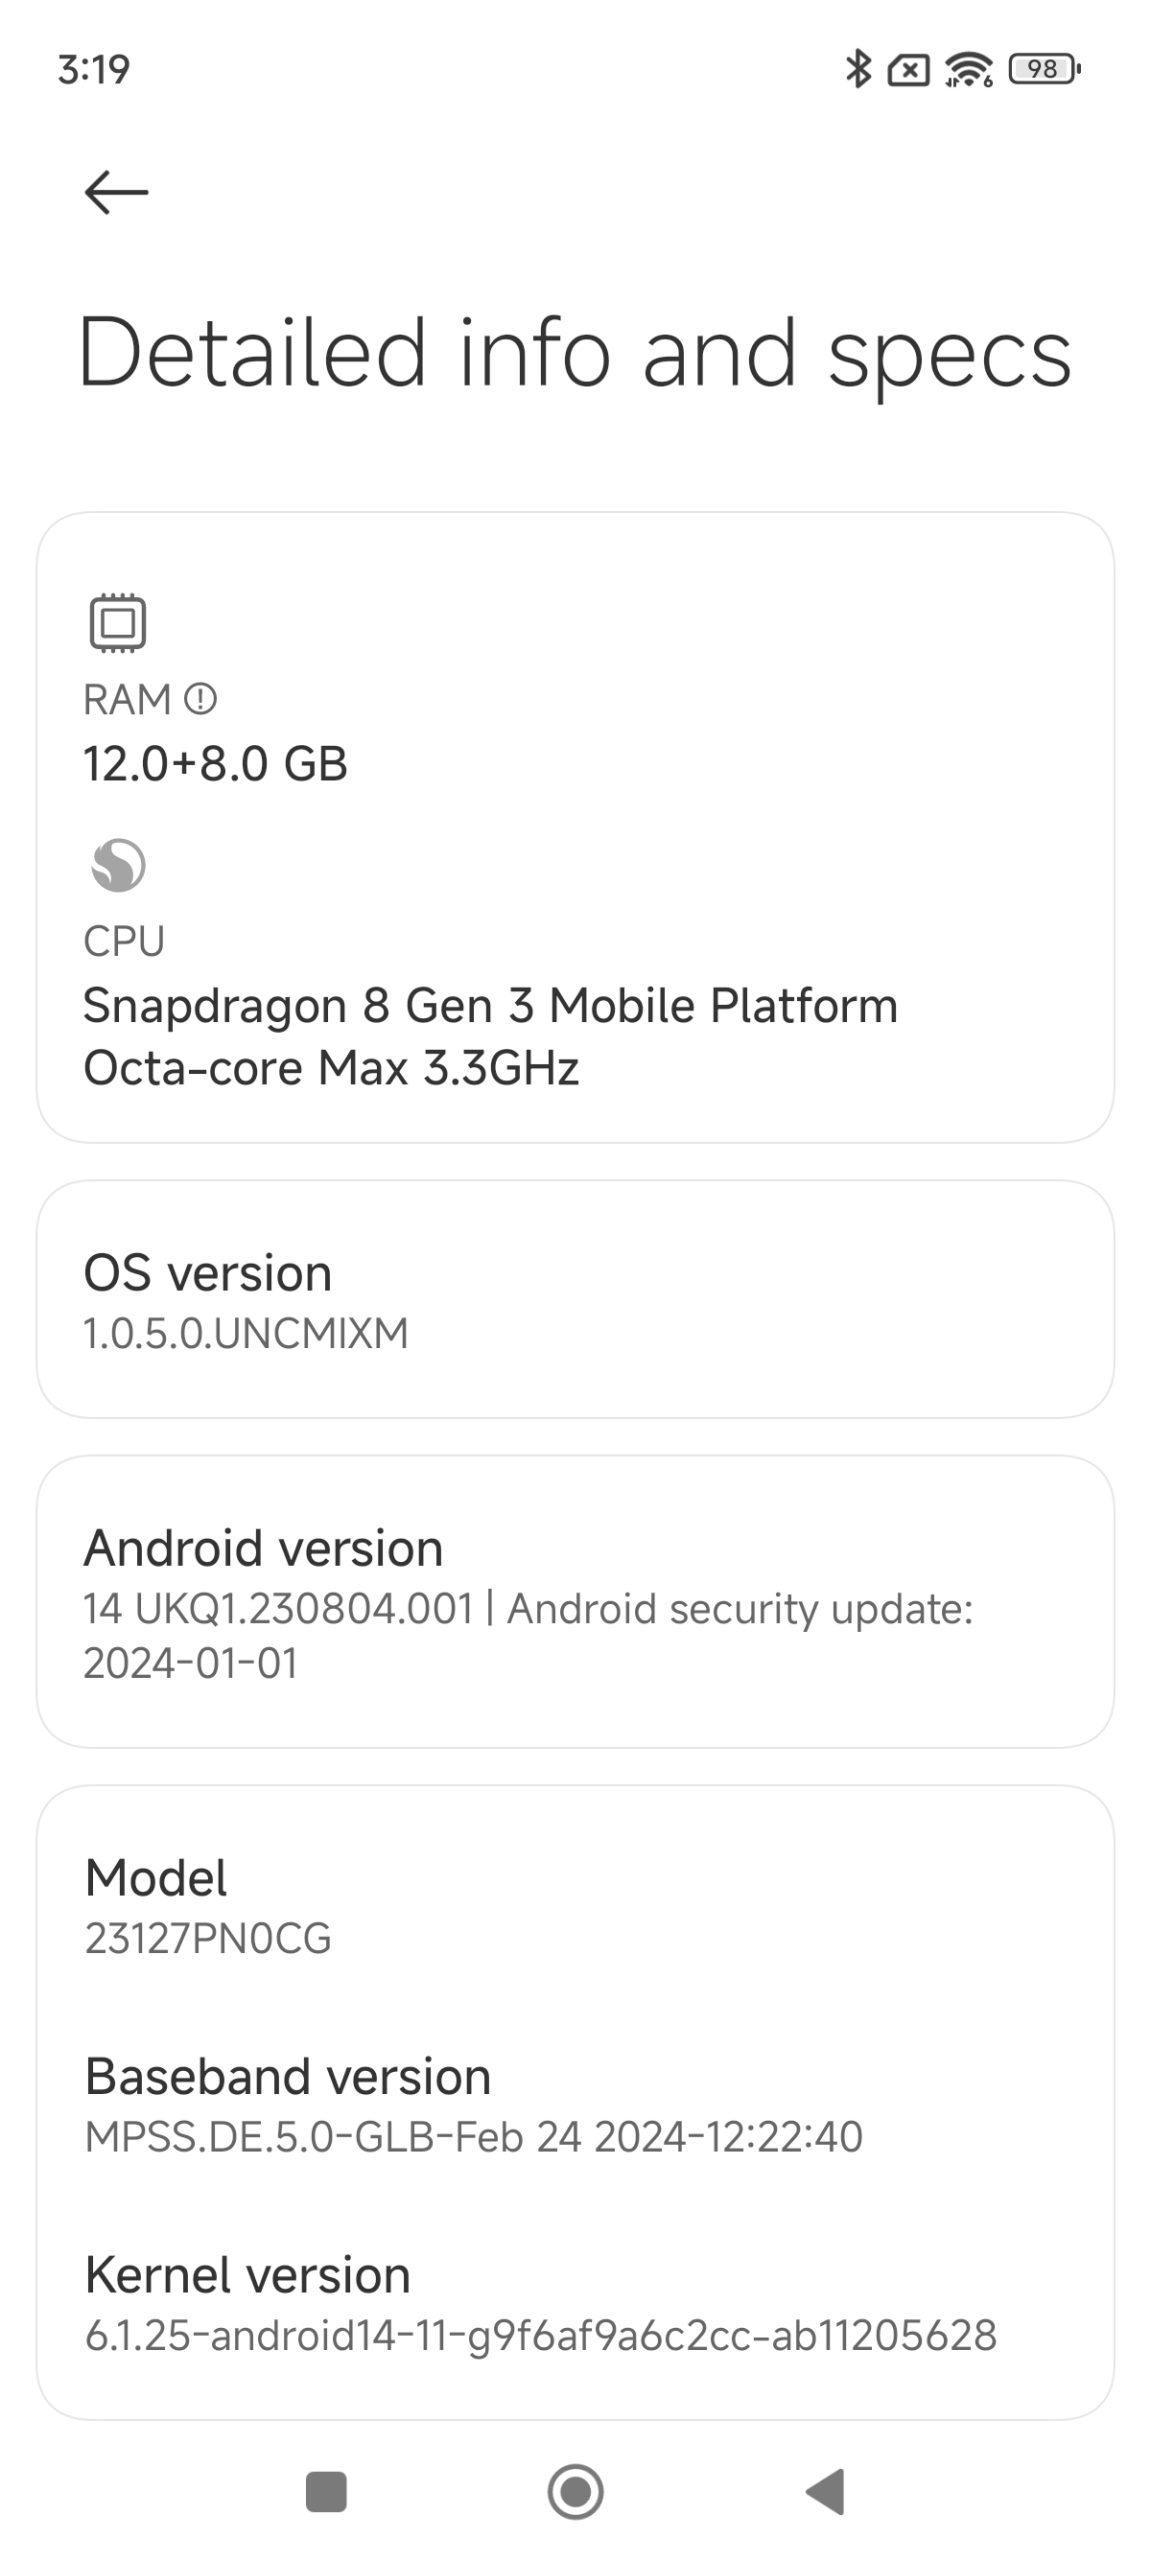Viewport: 1151px width, 2560px height.
Task: Select the Model number row
Action: 575,1906
